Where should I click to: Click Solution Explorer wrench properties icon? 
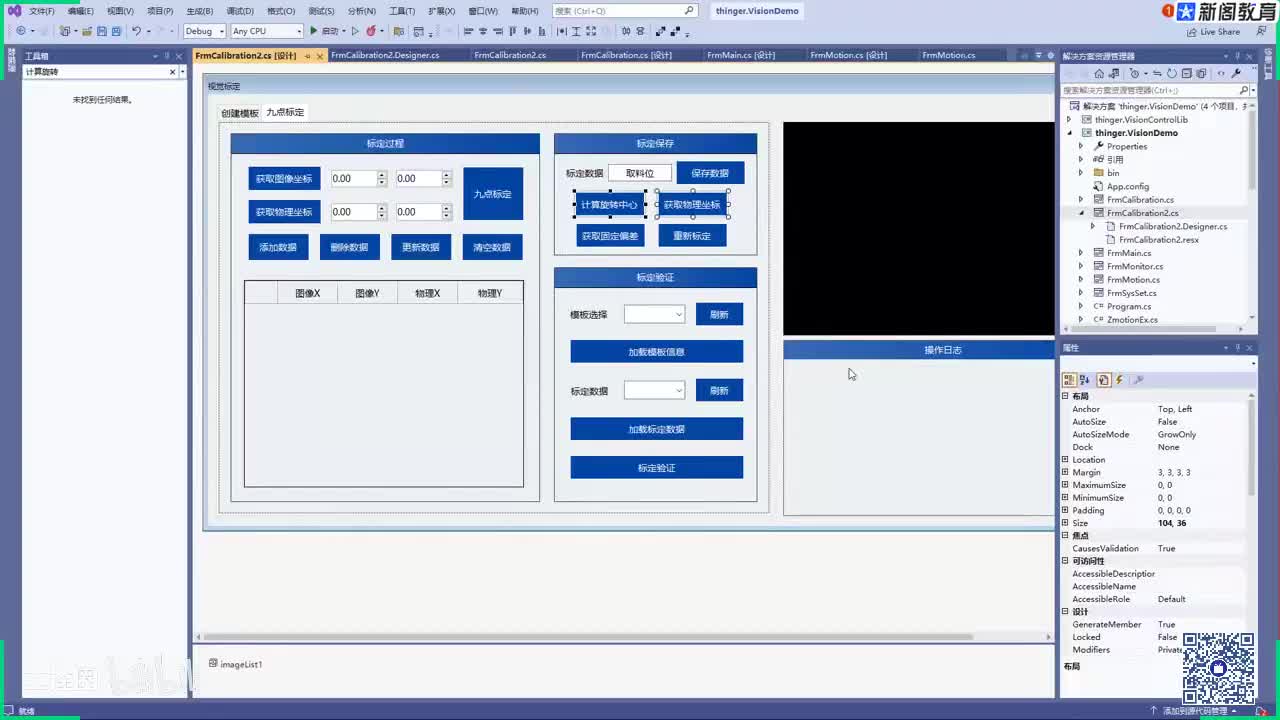[x=1236, y=73]
